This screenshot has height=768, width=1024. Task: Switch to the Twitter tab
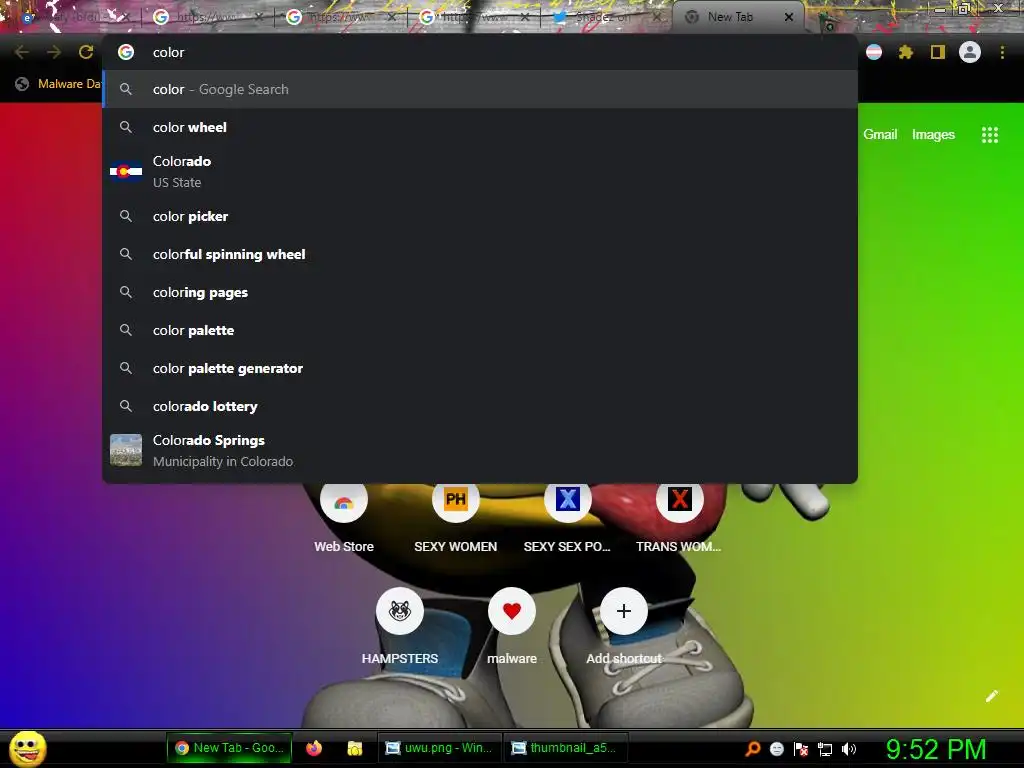click(x=604, y=17)
